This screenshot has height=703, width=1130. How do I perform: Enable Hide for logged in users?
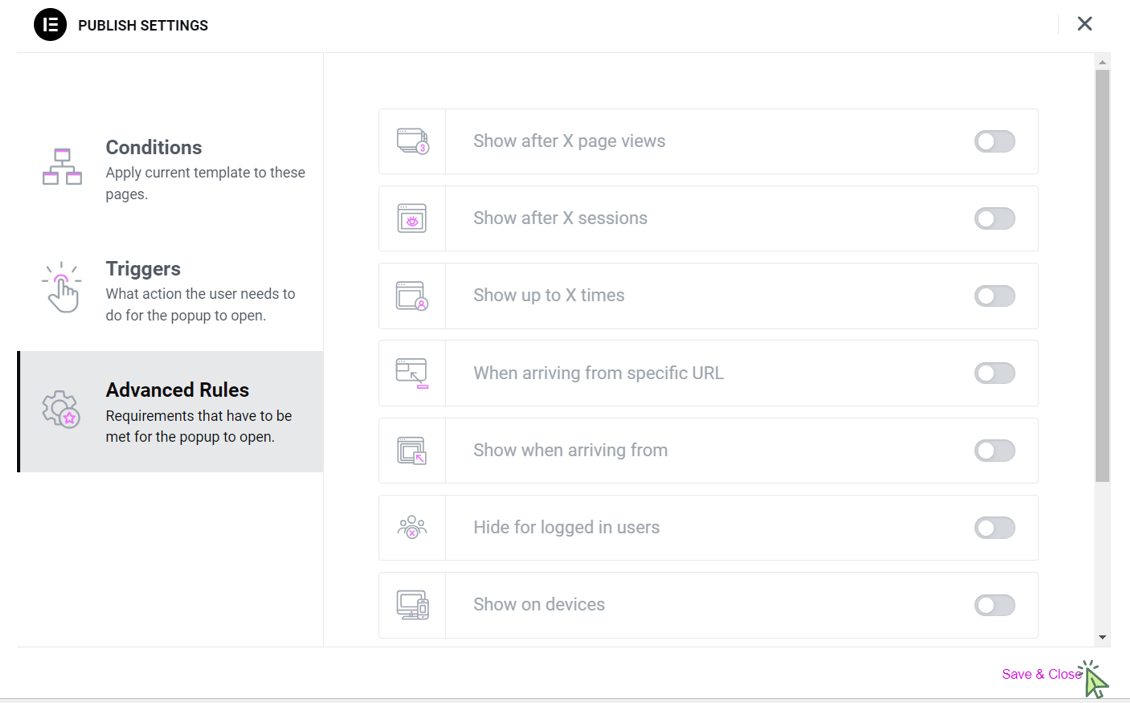coord(995,528)
